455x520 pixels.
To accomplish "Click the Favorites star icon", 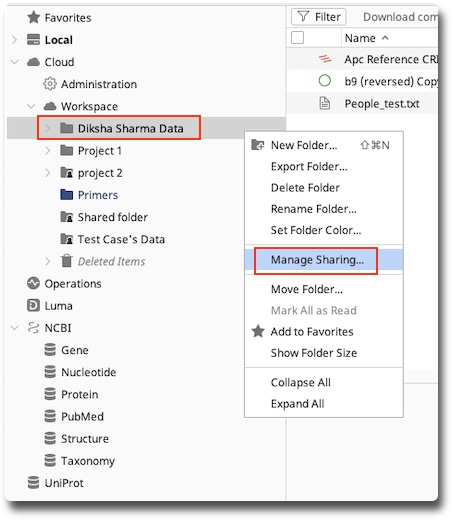I will [x=33, y=17].
